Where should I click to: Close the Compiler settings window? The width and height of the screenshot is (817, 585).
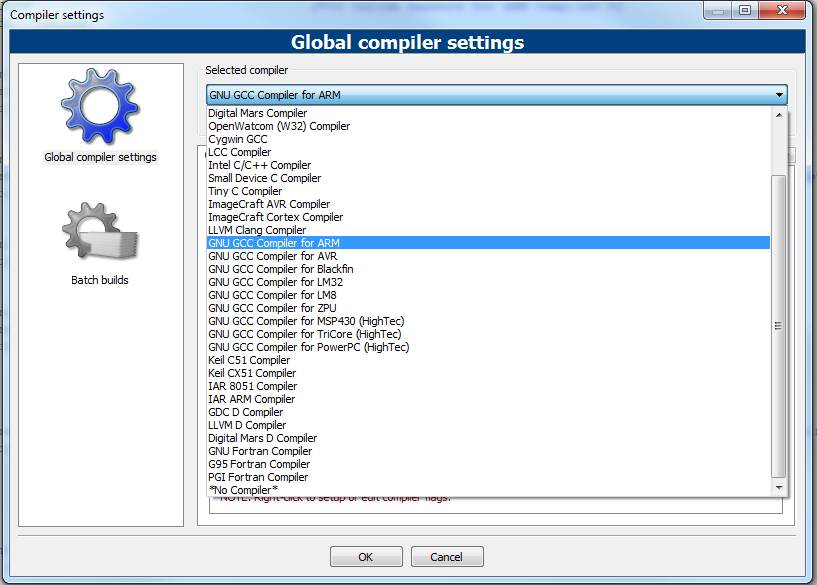tap(782, 10)
